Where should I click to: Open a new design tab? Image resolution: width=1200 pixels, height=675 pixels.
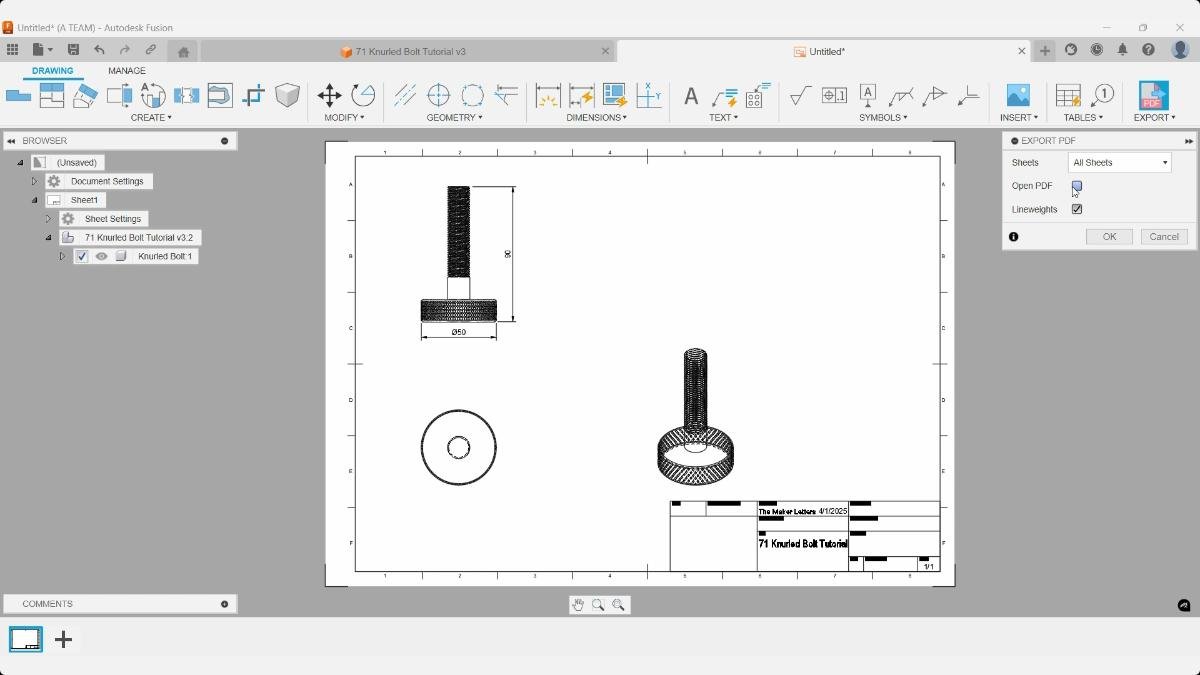tap(1044, 51)
